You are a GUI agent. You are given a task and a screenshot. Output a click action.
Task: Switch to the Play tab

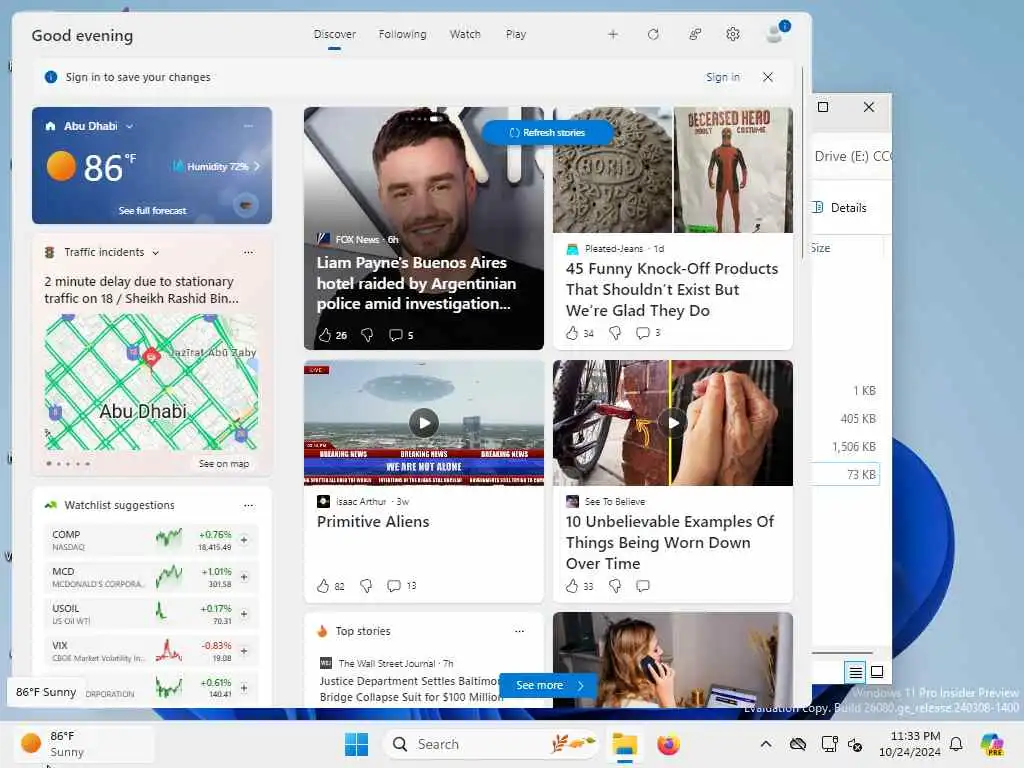click(516, 34)
